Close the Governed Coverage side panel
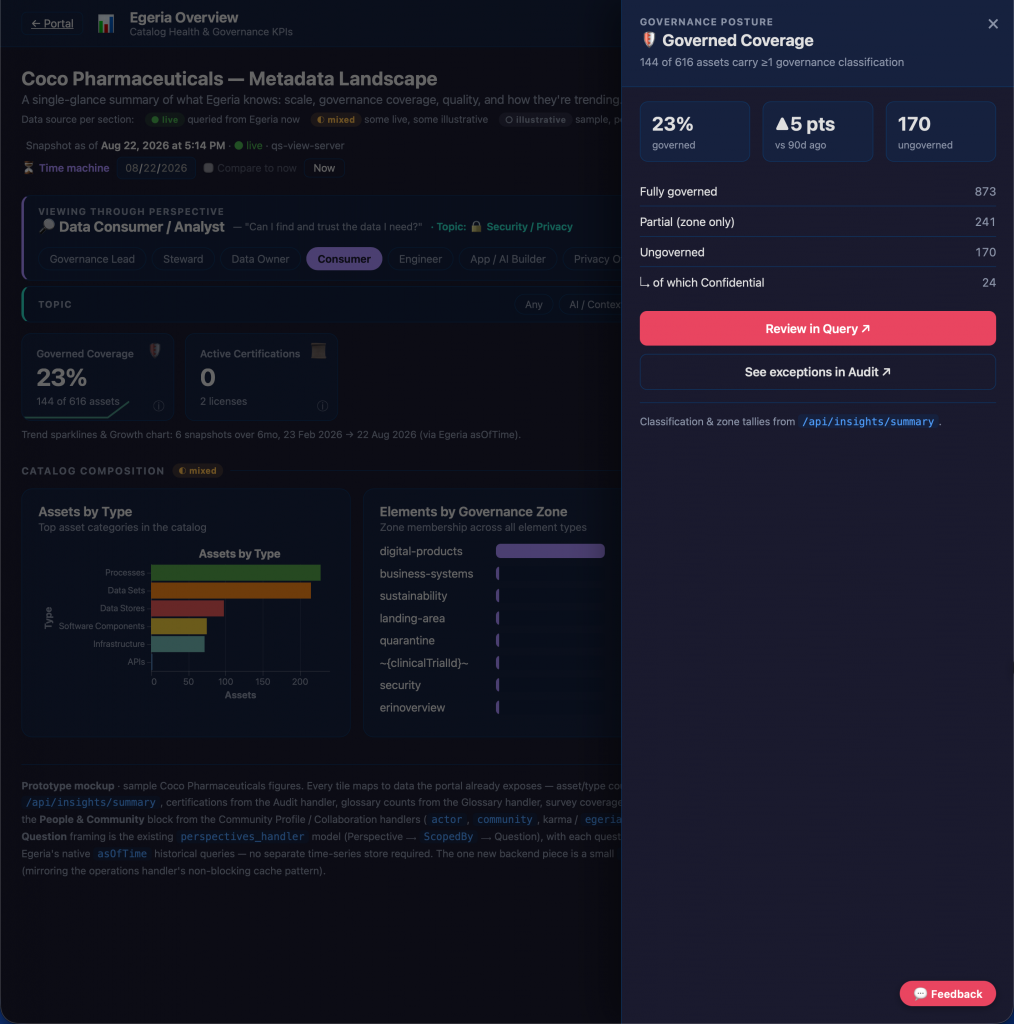The width and height of the screenshot is (1014, 1024). point(992,24)
